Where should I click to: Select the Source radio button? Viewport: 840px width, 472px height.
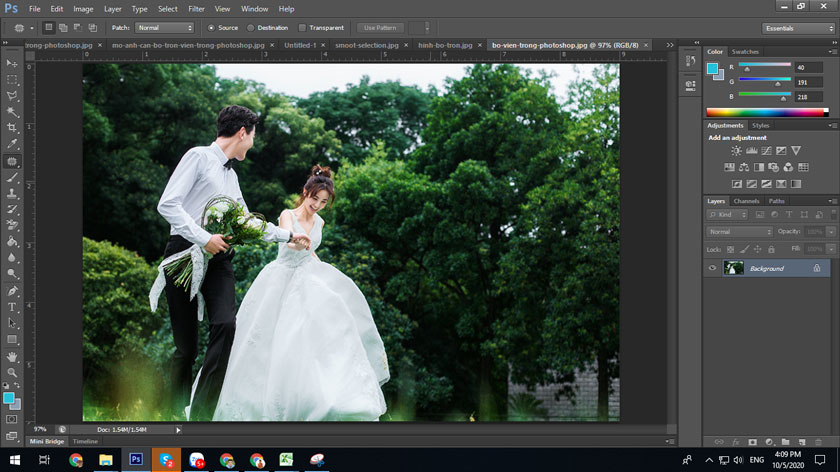[x=211, y=28]
